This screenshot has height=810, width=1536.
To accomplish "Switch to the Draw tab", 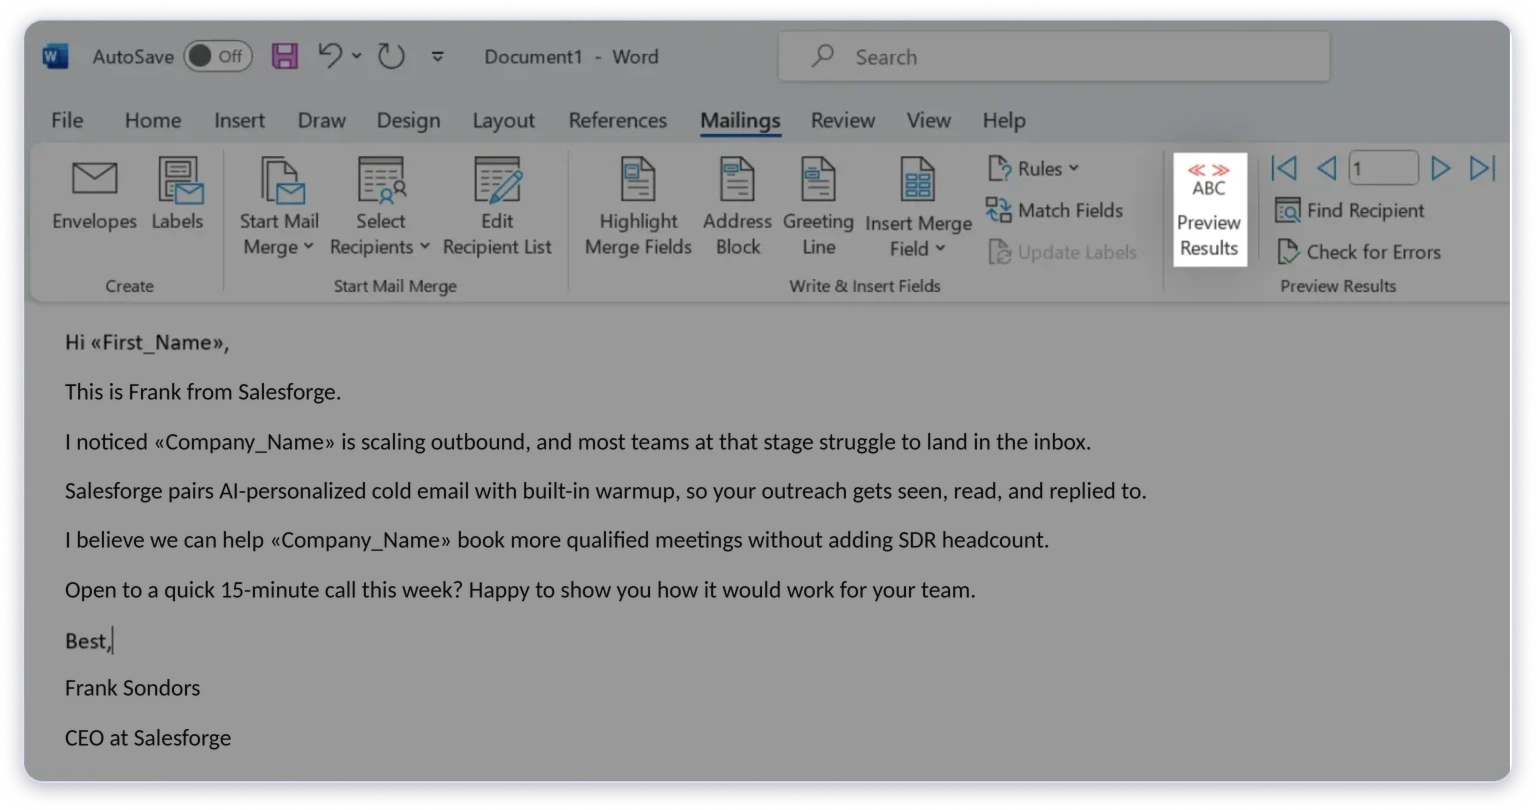I will pyautogui.click(x=321, y=120).
